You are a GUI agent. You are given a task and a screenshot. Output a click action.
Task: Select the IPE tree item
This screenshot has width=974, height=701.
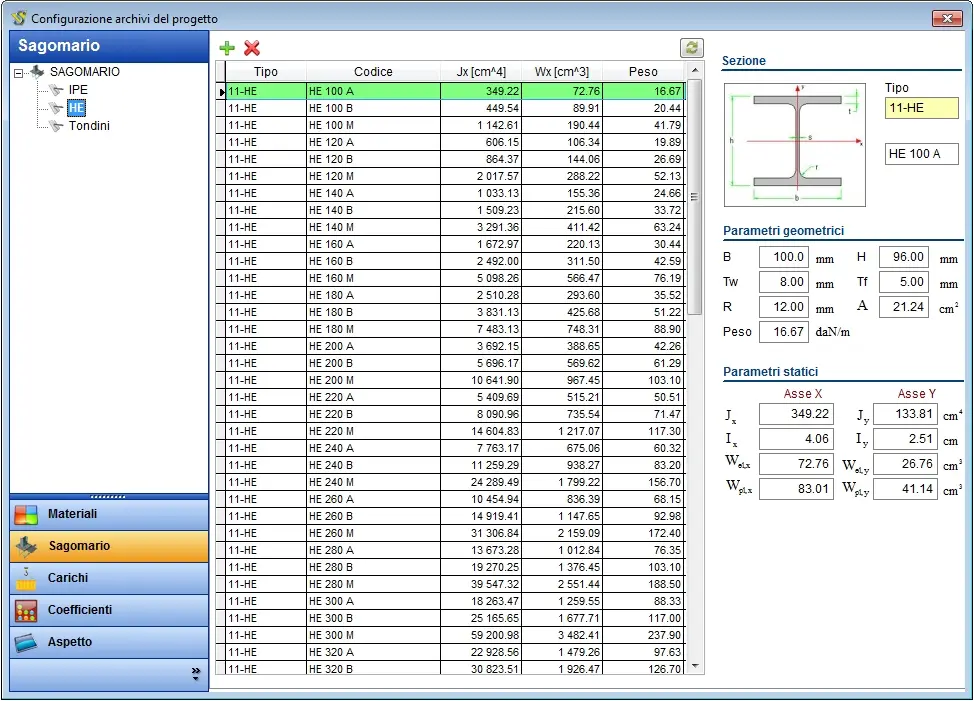click(x=78, y=90)
